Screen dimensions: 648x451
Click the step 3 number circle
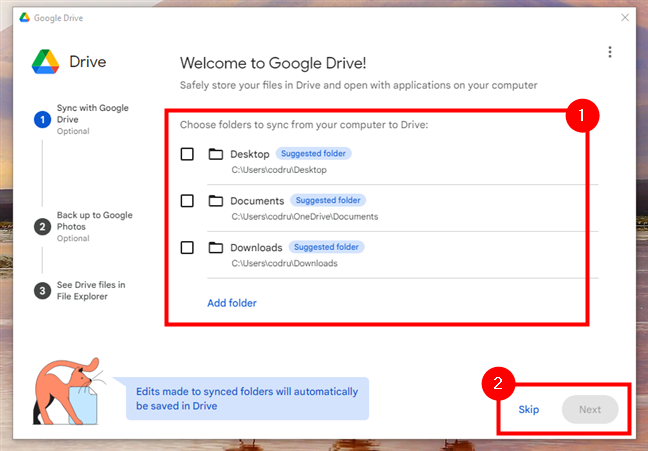(42, 291)
